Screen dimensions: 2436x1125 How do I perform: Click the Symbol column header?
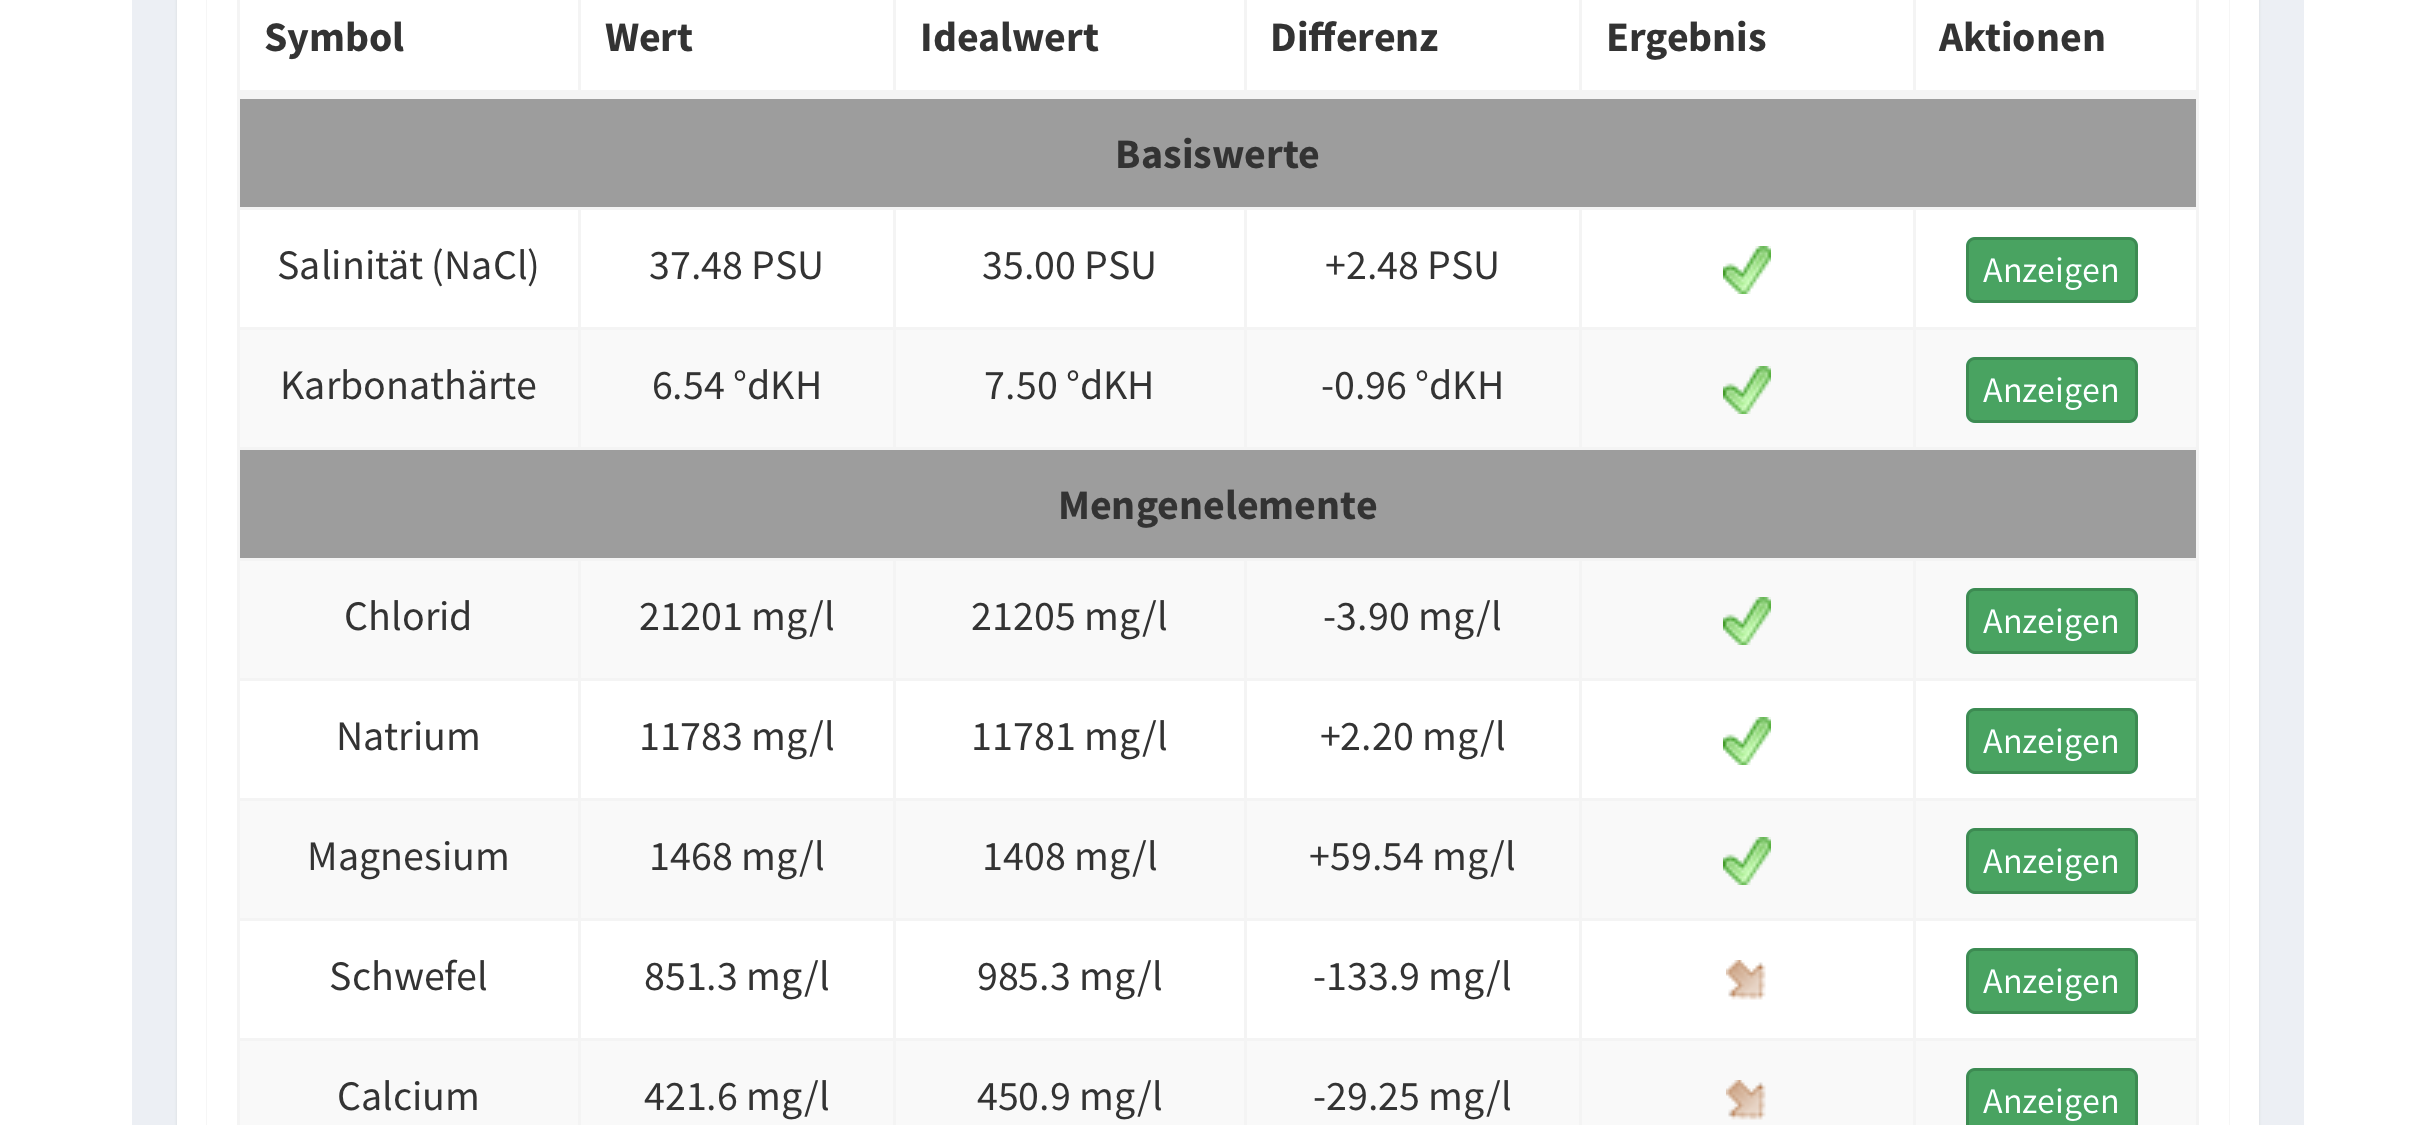(334, 38)
